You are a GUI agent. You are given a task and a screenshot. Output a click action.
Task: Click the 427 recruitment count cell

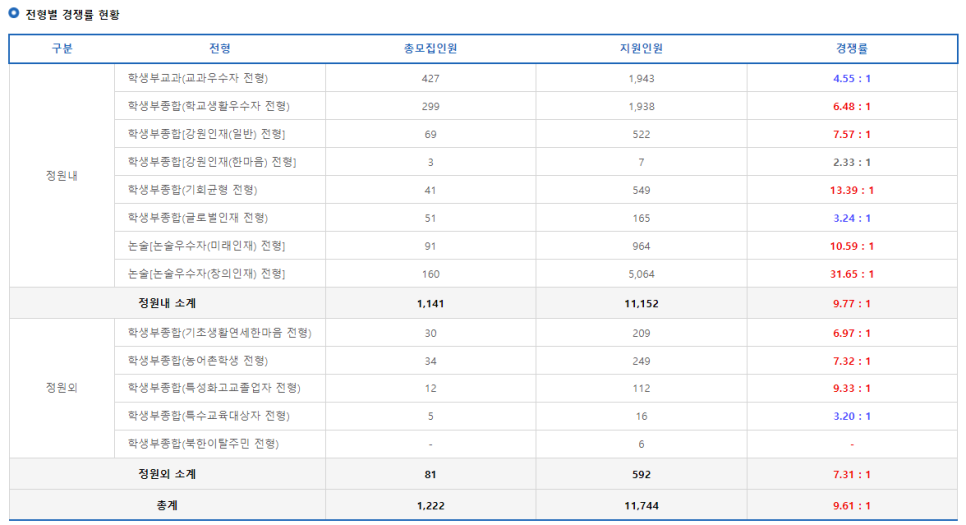point(431,78)
